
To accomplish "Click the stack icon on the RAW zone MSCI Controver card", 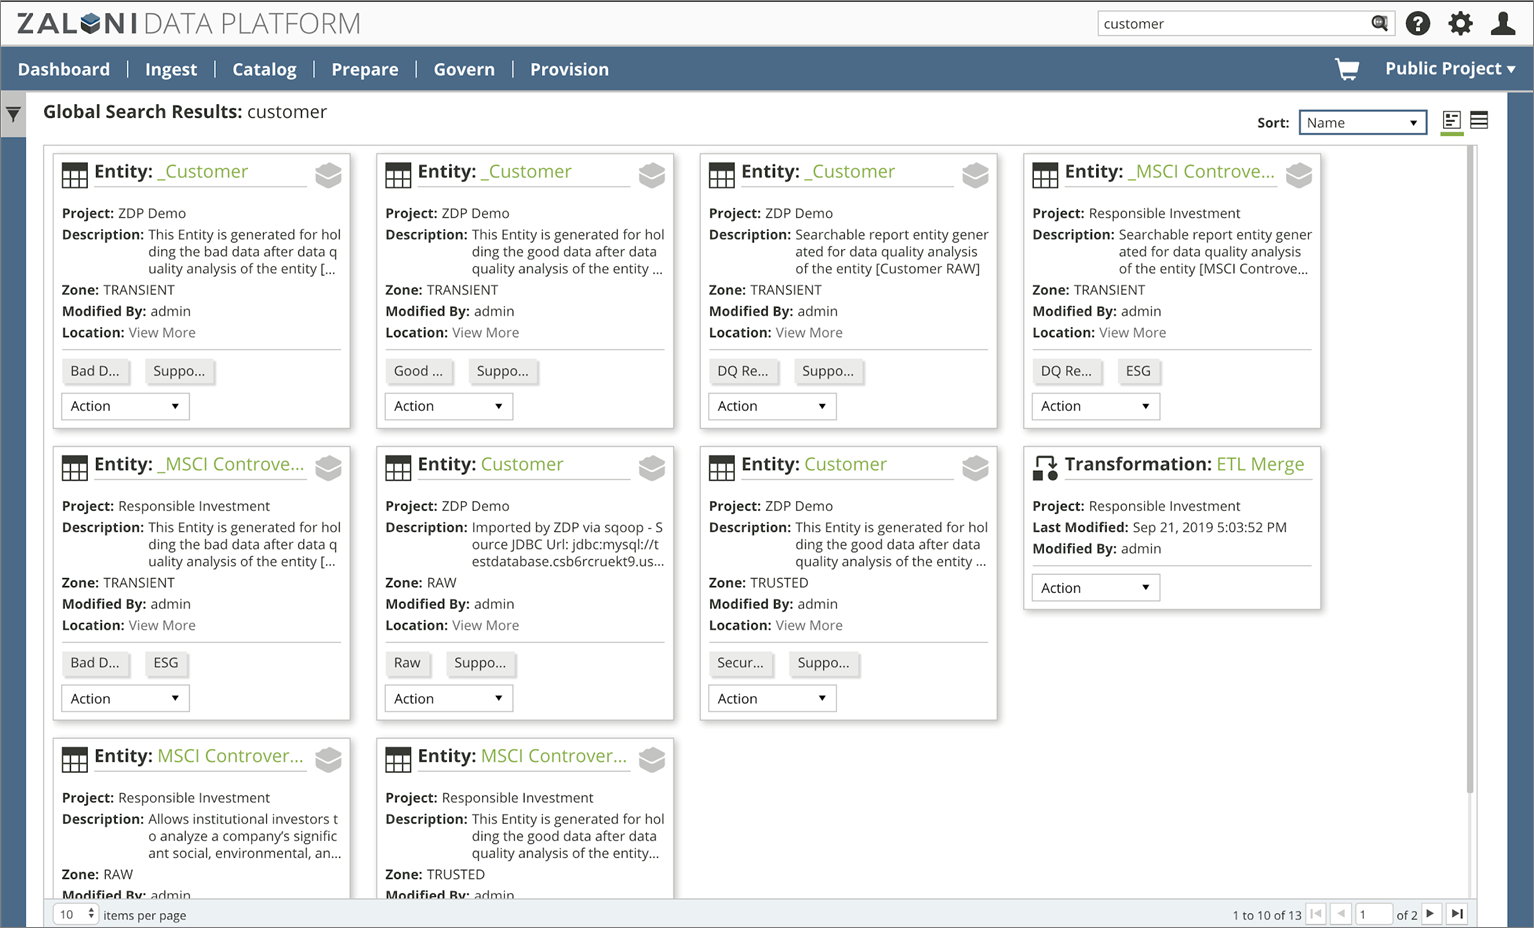I will coord(328,759).
